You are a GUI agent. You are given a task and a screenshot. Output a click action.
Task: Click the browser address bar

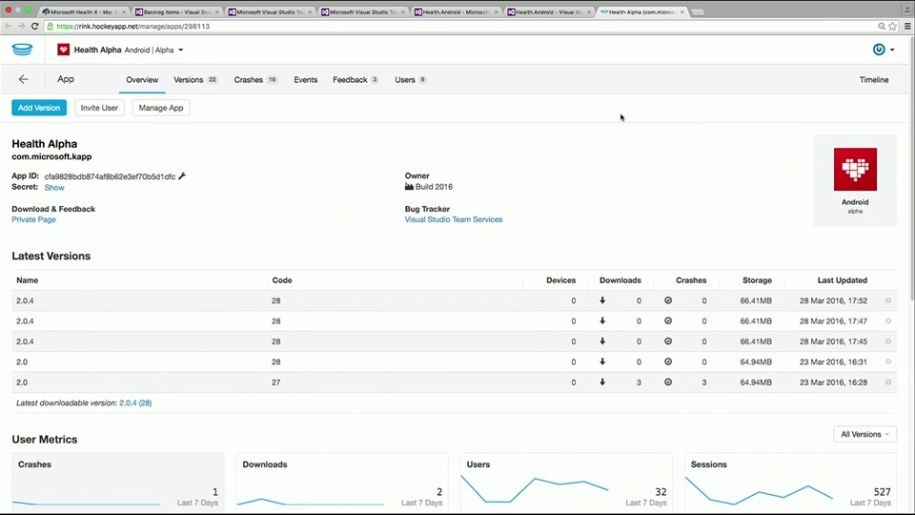coord(461,26)
